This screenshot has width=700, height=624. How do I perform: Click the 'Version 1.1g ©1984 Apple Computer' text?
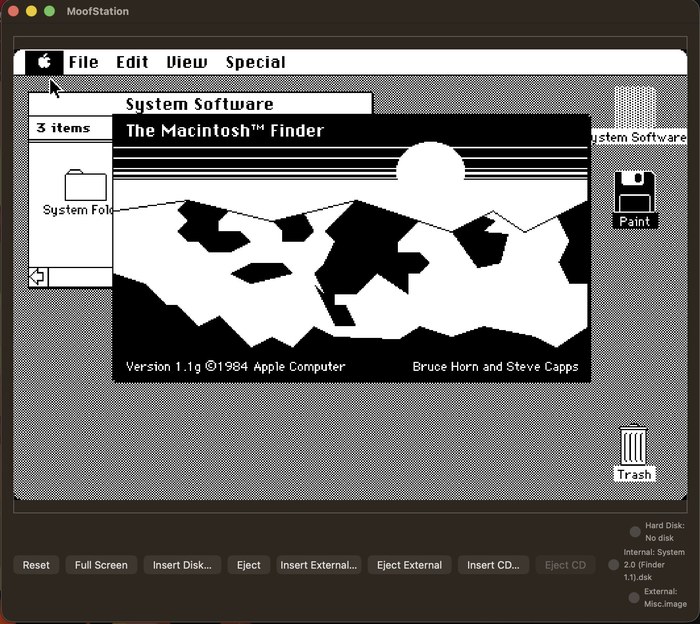[x=235, y=366]
